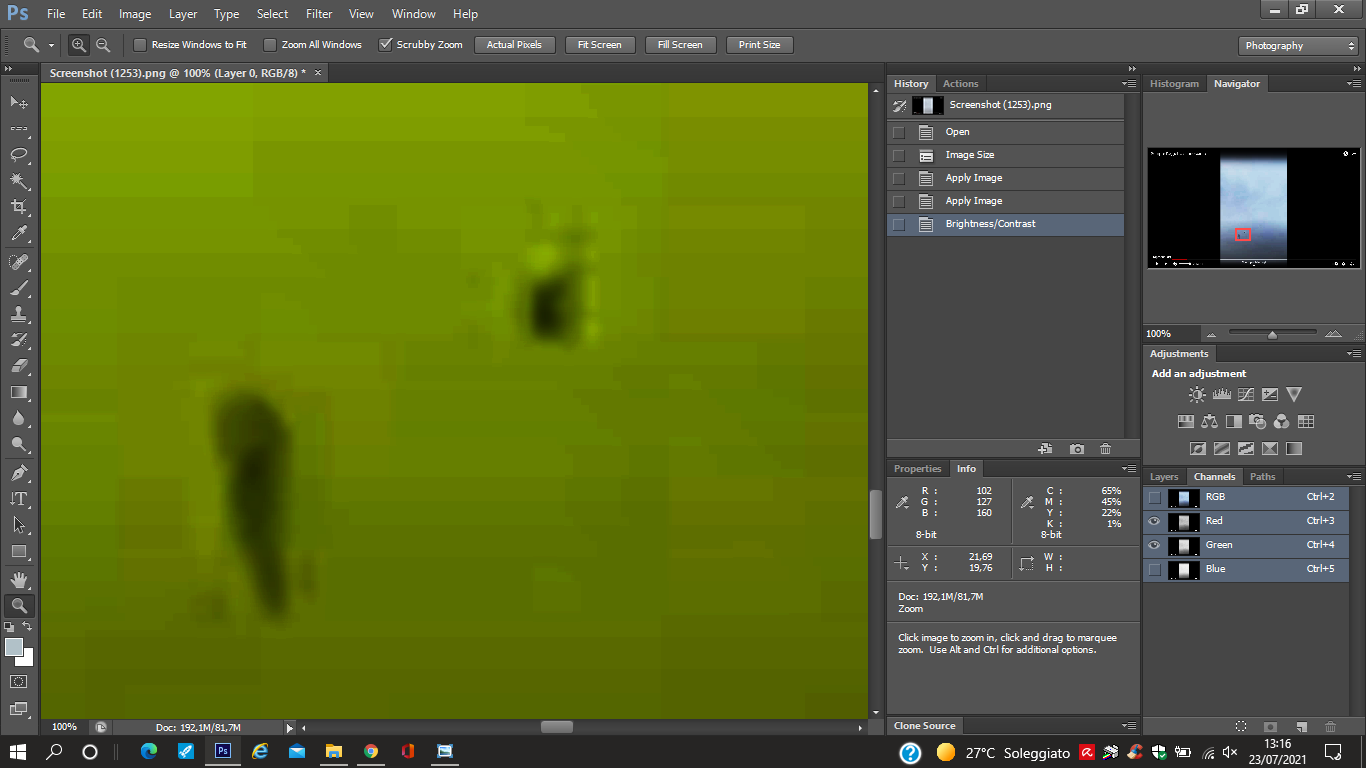Add a Brightness/Contrast adjustment icon
Viewport: 1366px width, 768px height.
point(1197,395)
